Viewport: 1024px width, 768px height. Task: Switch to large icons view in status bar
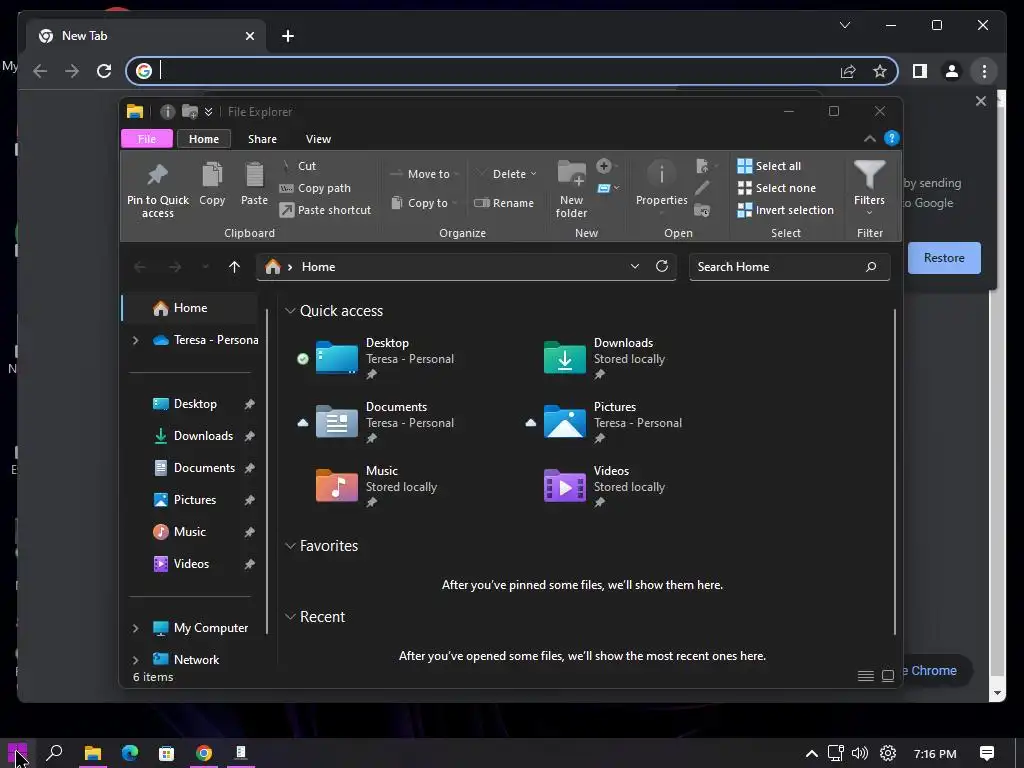click(x=888, y=676)
